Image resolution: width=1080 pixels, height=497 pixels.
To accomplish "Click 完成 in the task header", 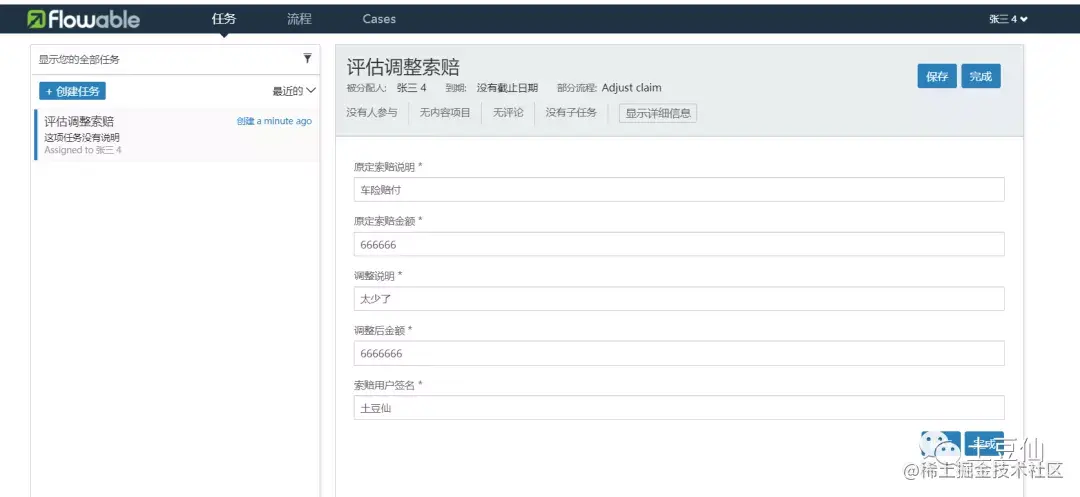I will [x=981, y=76].
